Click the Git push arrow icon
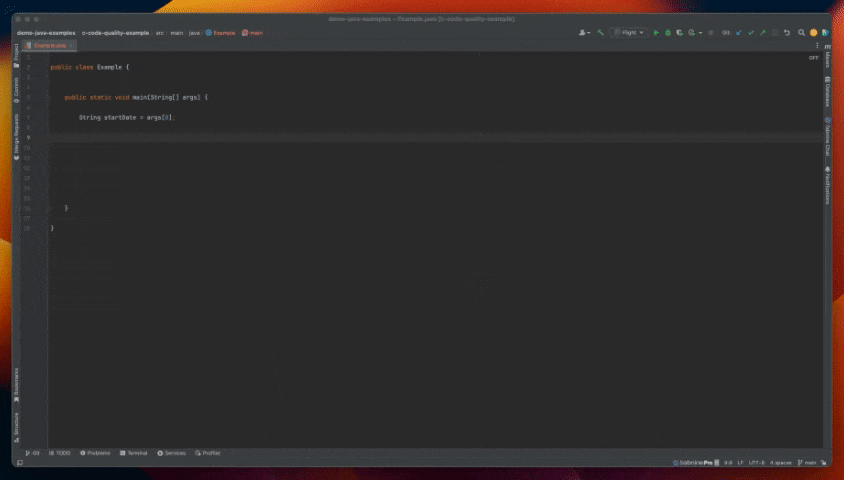Image resolution: width=844 pixels, height=480 pixels. [762, 33]
